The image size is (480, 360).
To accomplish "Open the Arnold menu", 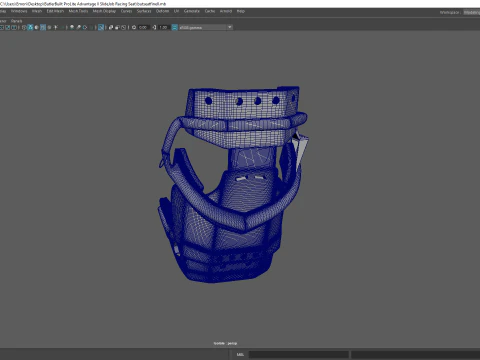I will 226,11.
